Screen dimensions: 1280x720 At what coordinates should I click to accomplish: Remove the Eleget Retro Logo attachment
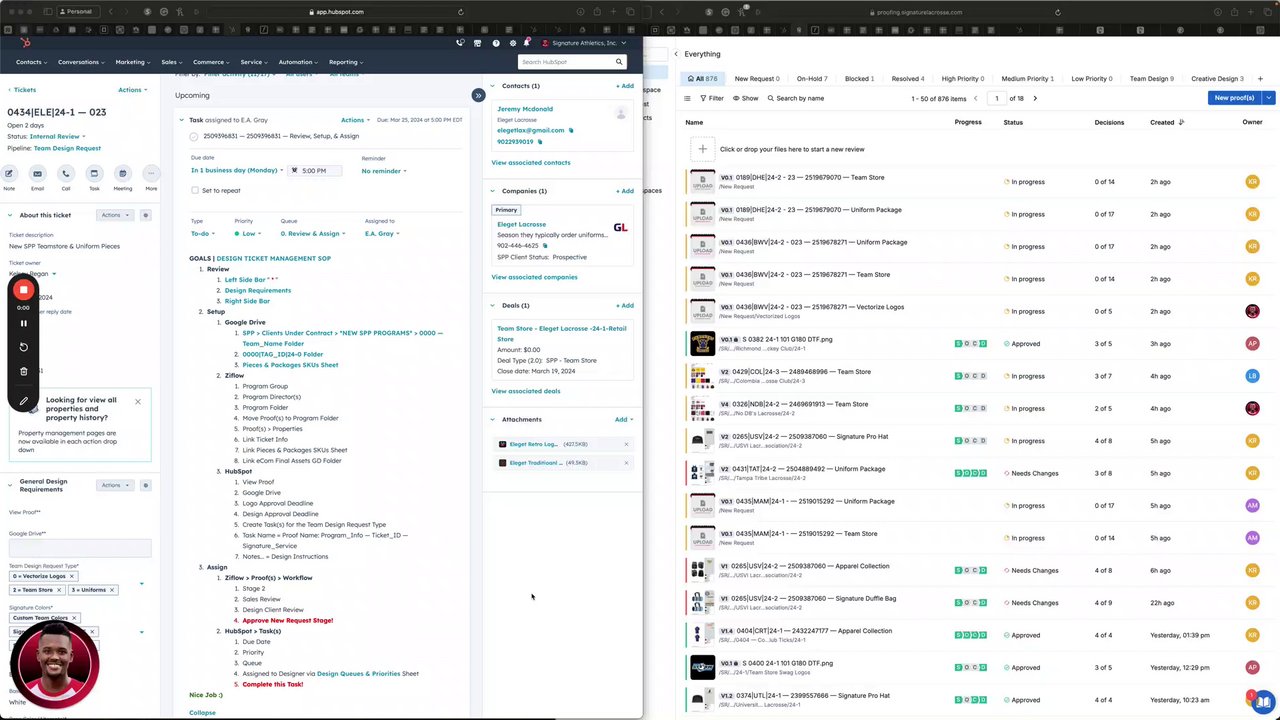[627, 444]
